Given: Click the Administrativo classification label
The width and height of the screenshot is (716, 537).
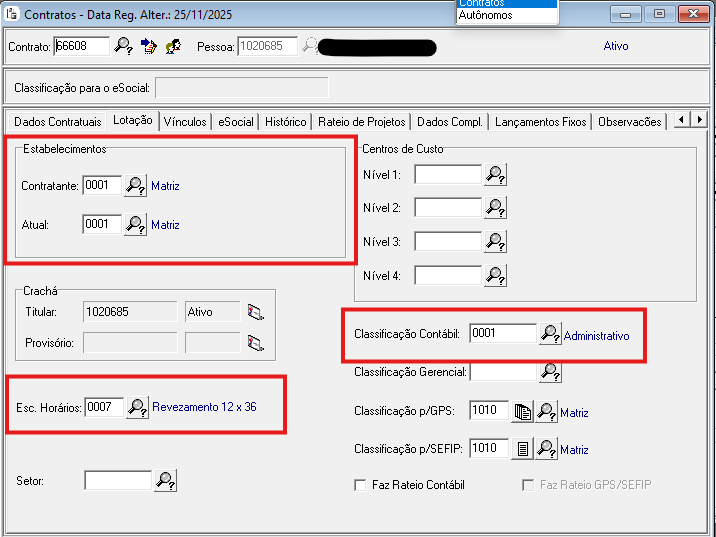Looking at the screenshot, I should [x=597, y=336].
